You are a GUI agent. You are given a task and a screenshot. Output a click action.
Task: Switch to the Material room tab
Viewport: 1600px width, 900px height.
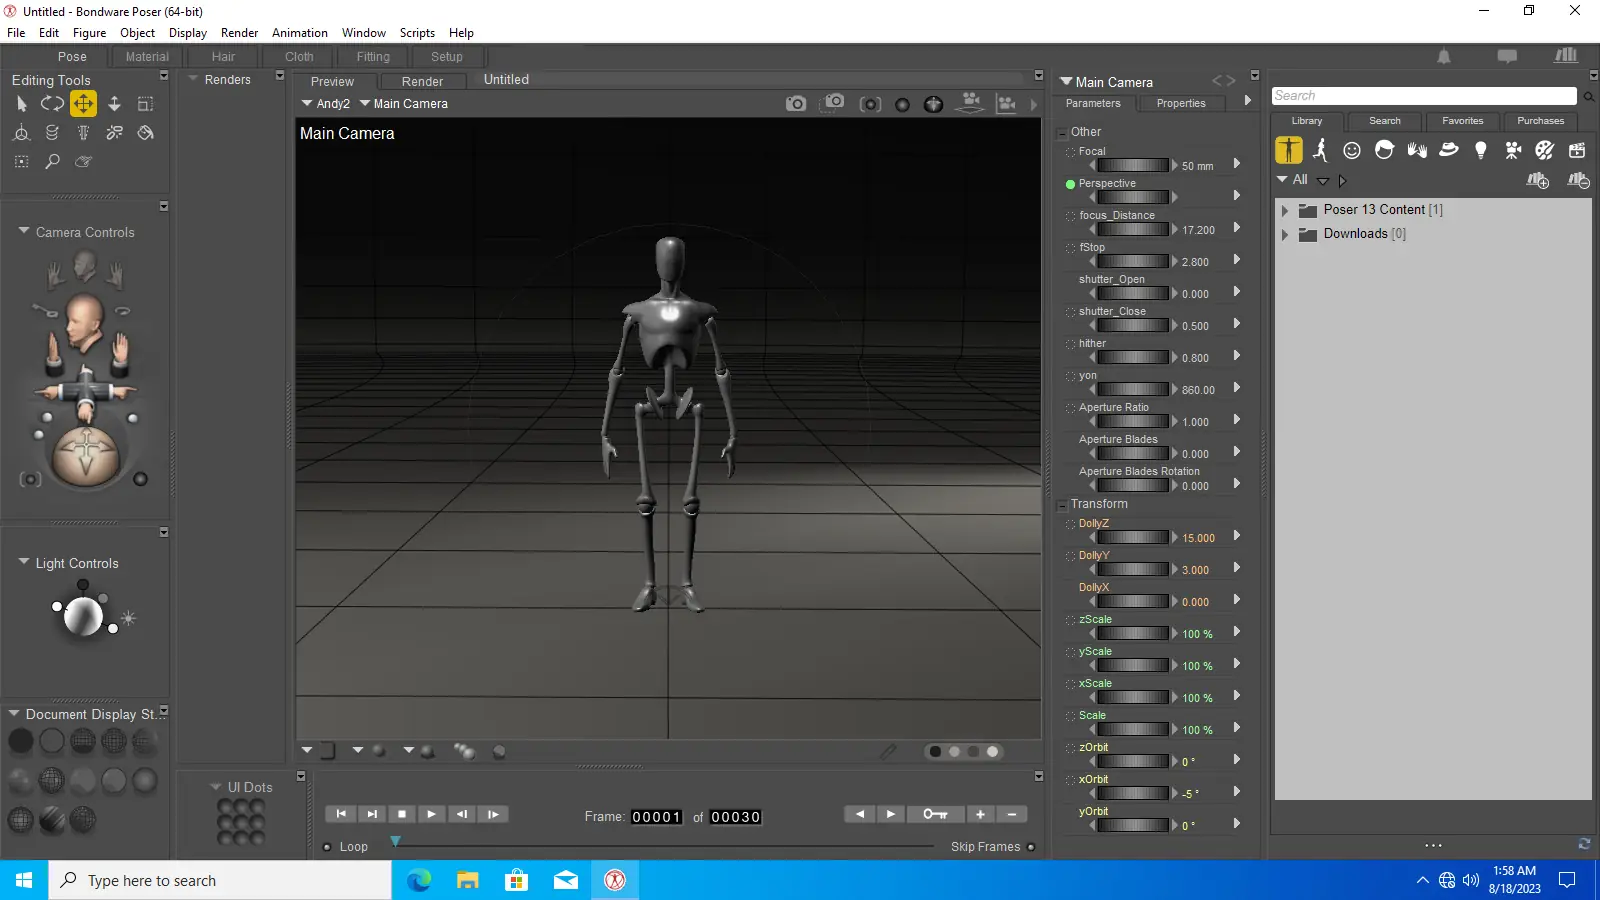pyautogui.click(x=147, y=57)
